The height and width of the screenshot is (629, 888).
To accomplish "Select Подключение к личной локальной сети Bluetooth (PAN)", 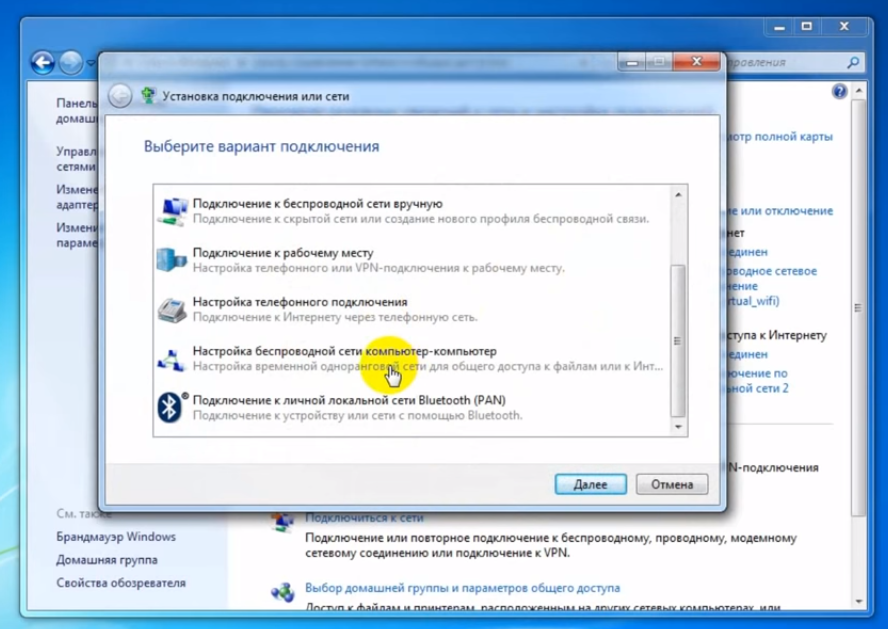I will click(x=412, y=408).
